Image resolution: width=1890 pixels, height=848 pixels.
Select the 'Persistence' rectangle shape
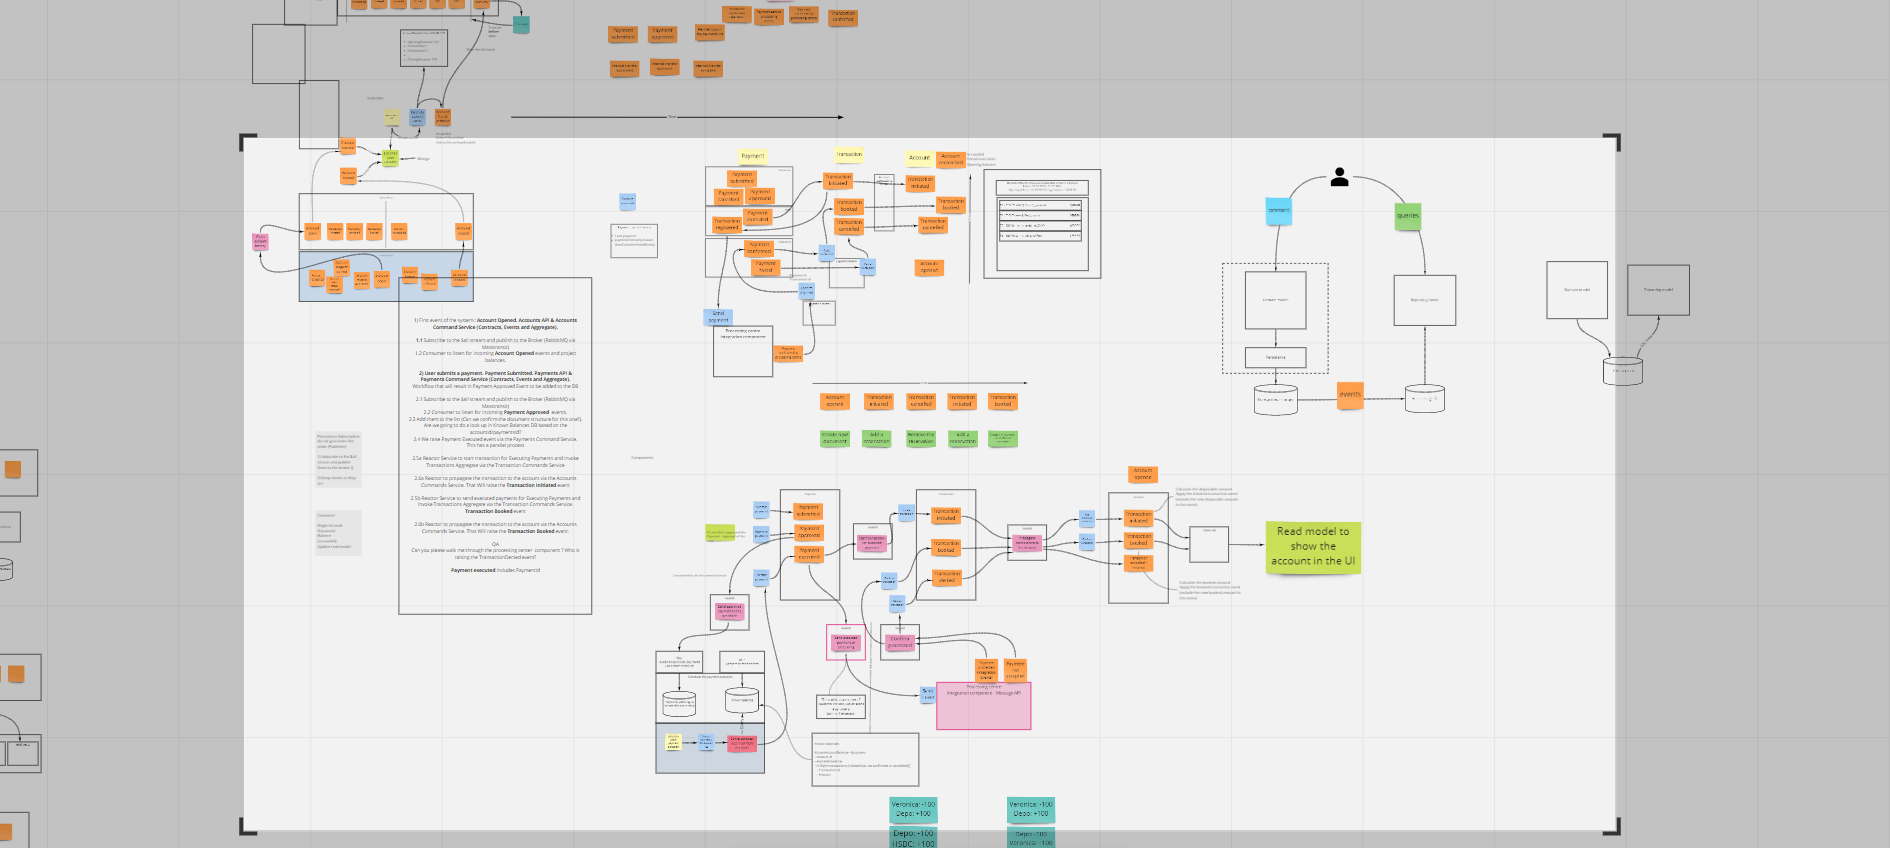click(1275, 357)
